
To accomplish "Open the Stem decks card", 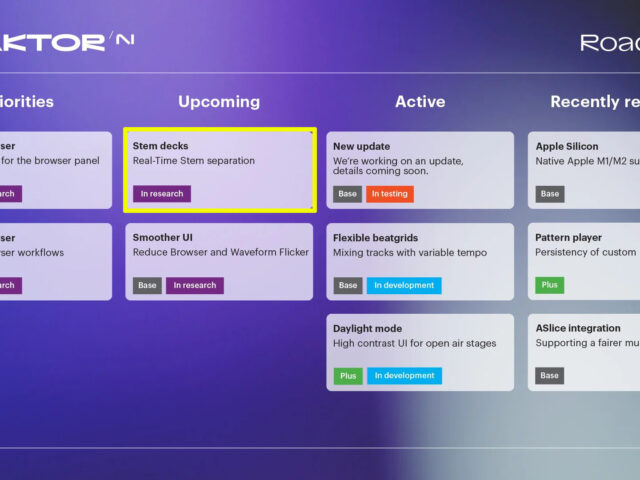I will pyautogui.click(x=220, y=170).
